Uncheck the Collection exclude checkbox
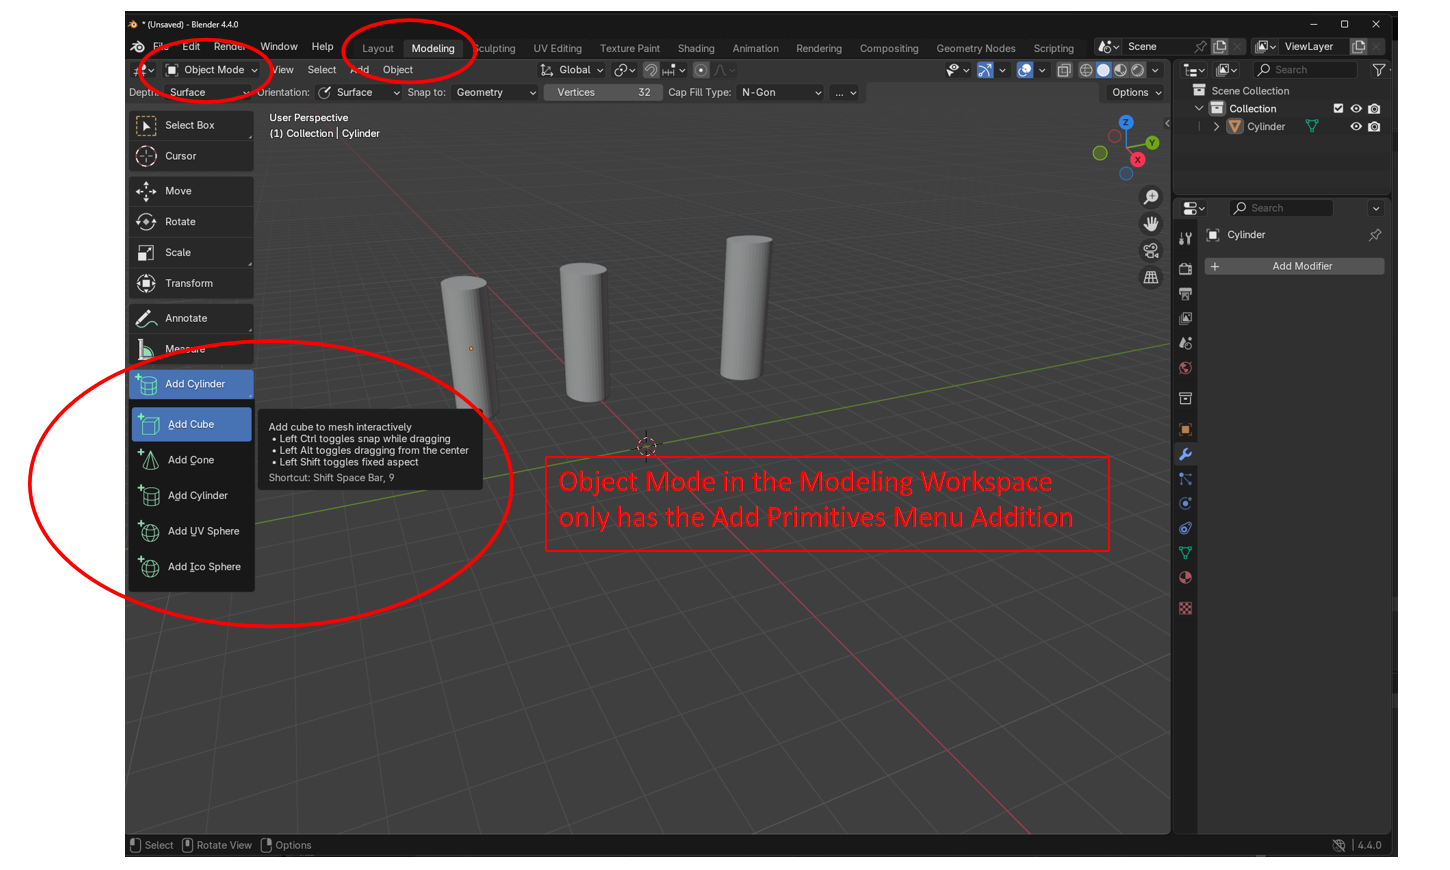Screen dimensions: 1450x870 click(x=1338, y=109)
